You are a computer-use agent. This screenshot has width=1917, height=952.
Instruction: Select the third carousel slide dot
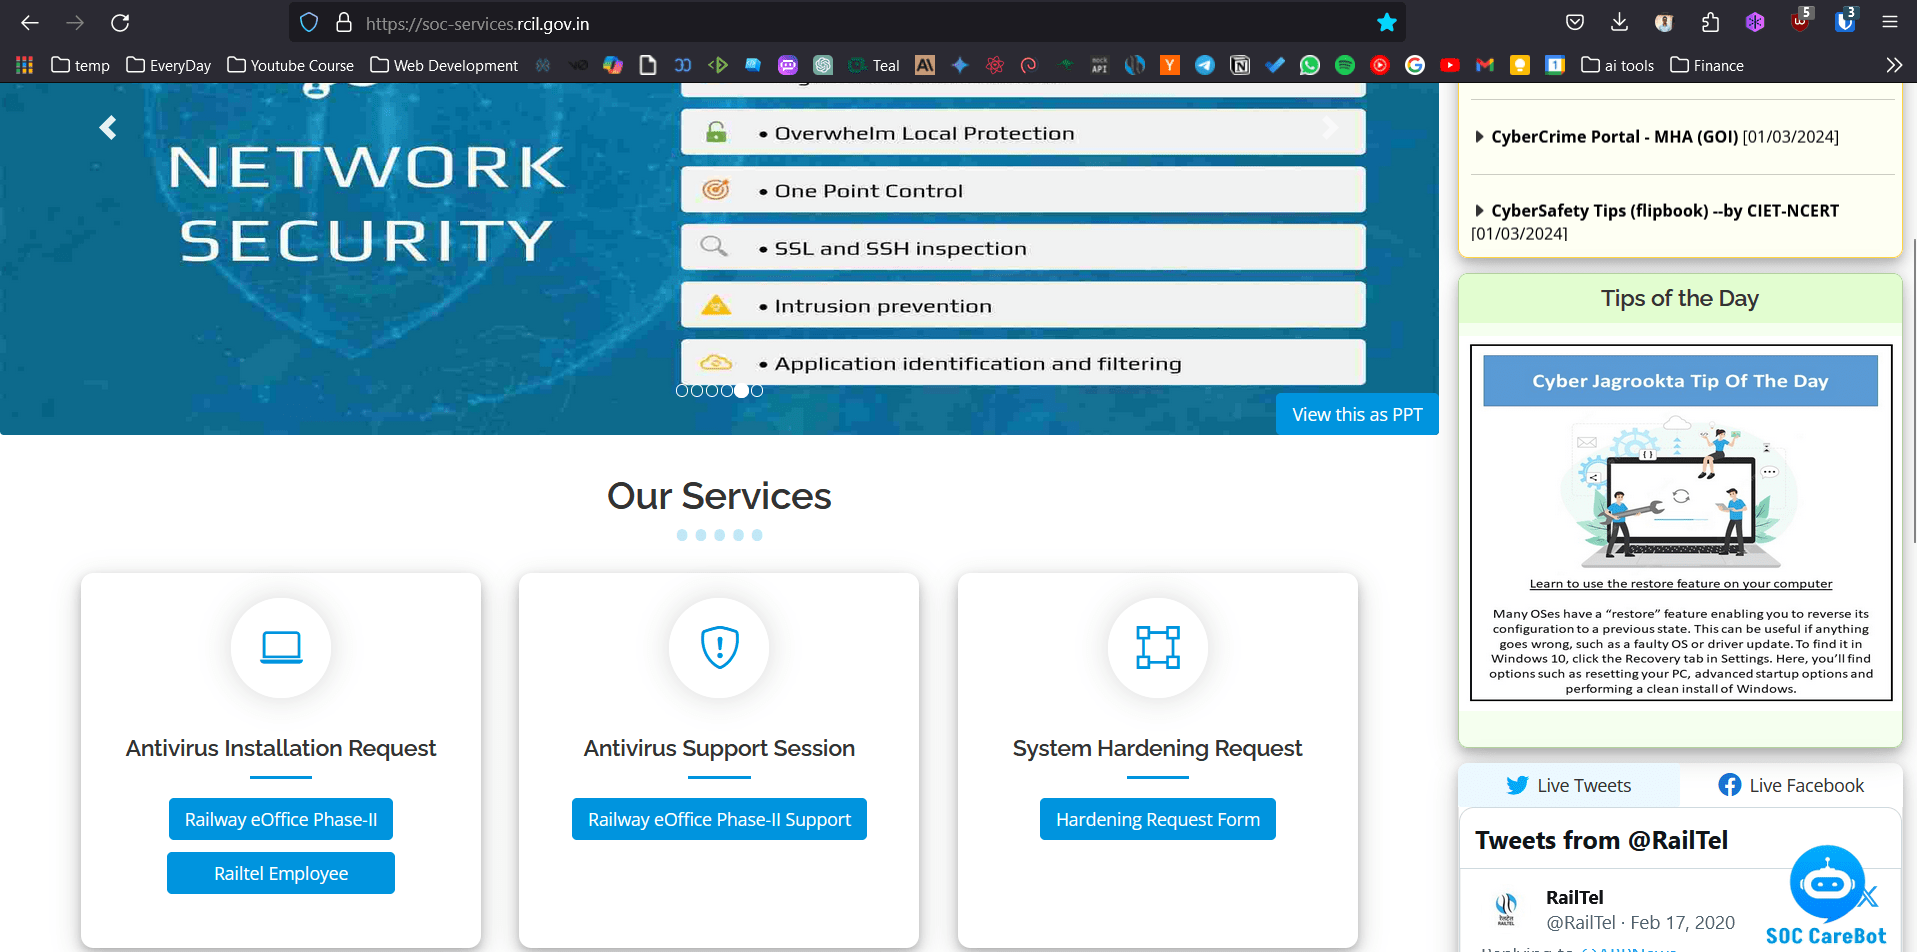712,391
